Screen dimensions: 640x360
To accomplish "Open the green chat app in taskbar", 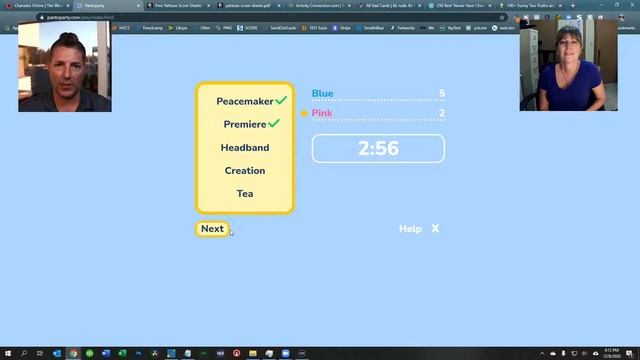I will click(x=89, y=353).
